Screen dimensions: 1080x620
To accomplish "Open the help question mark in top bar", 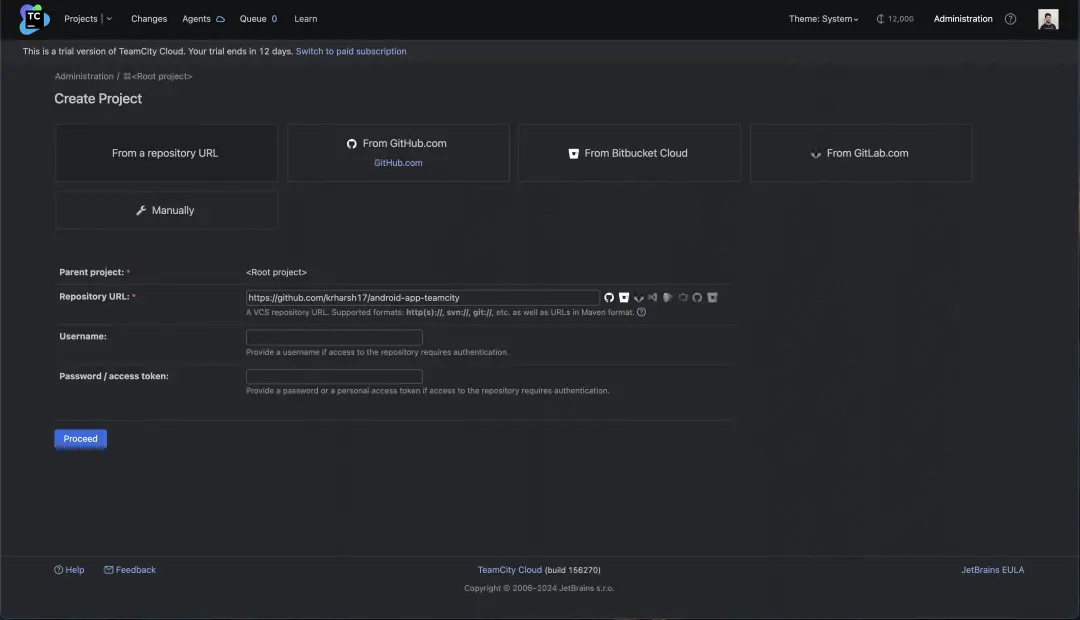I will click(x=1010, y=19).
